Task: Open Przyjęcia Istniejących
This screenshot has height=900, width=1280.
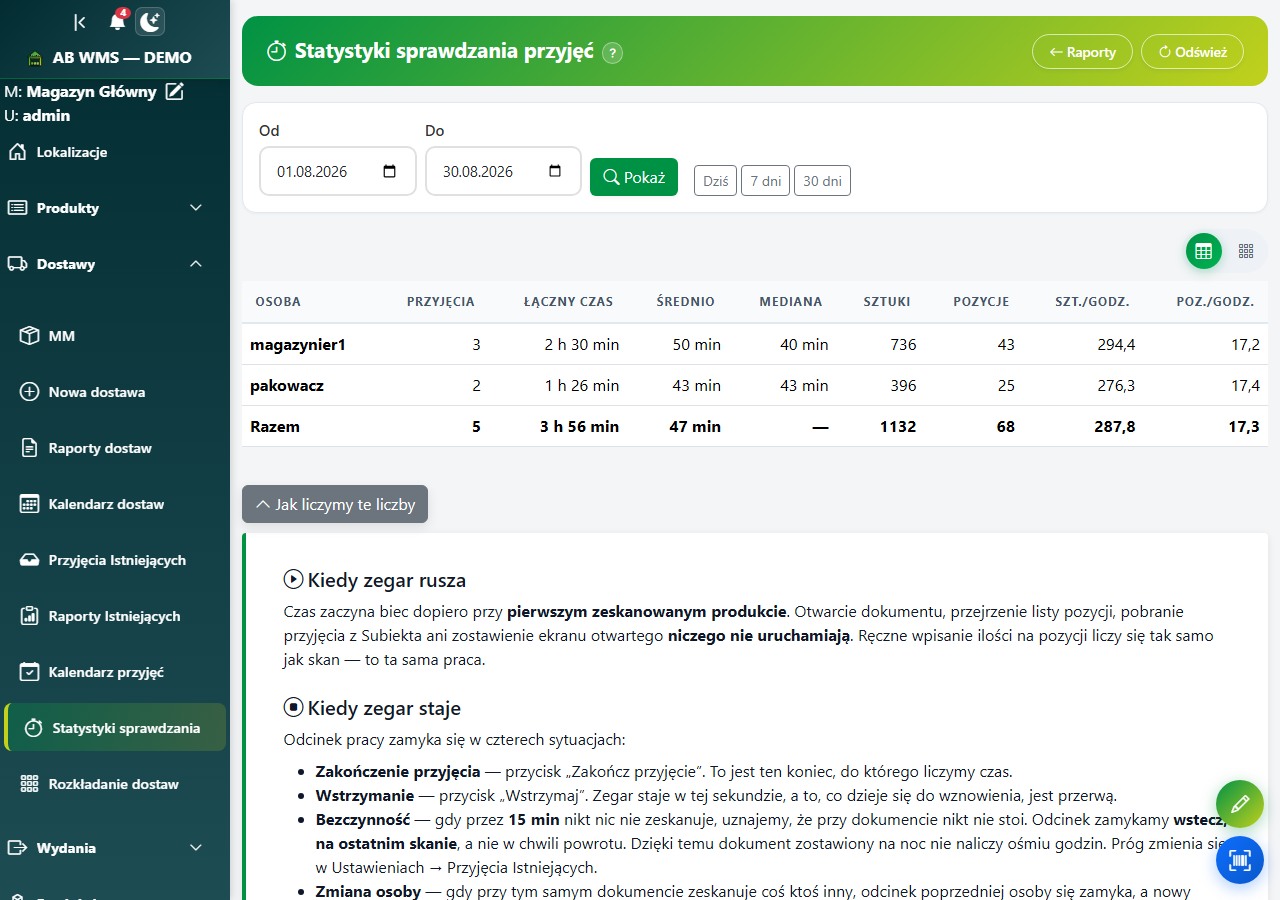Action: 115,560
